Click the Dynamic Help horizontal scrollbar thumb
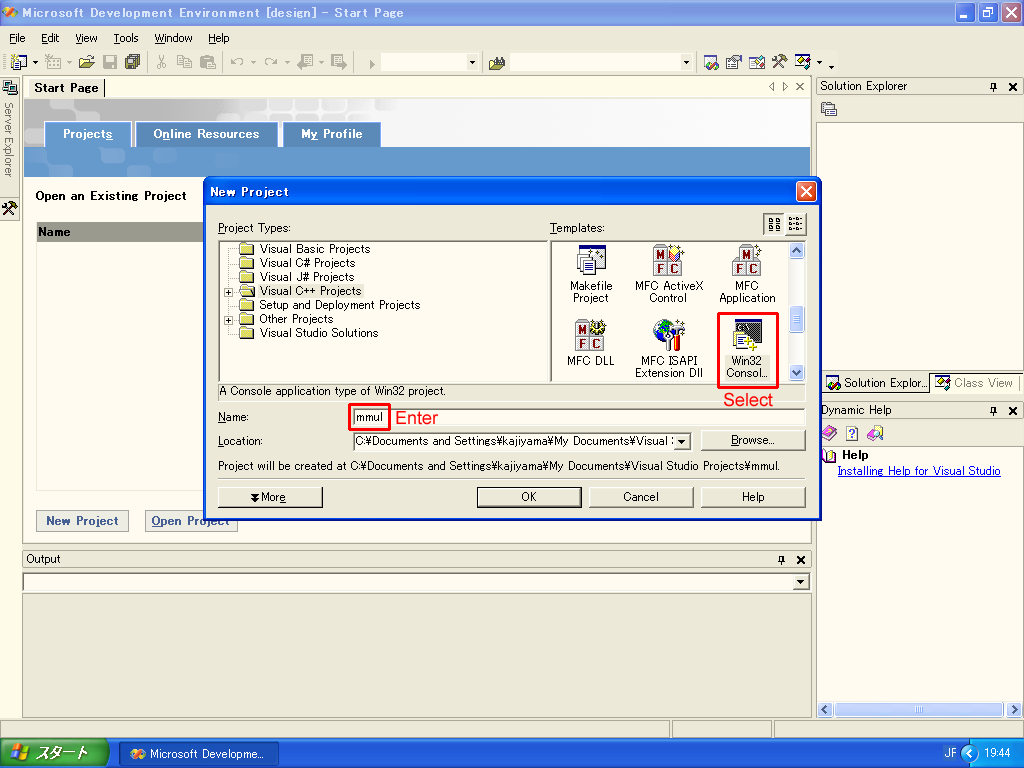 point(918,709)
